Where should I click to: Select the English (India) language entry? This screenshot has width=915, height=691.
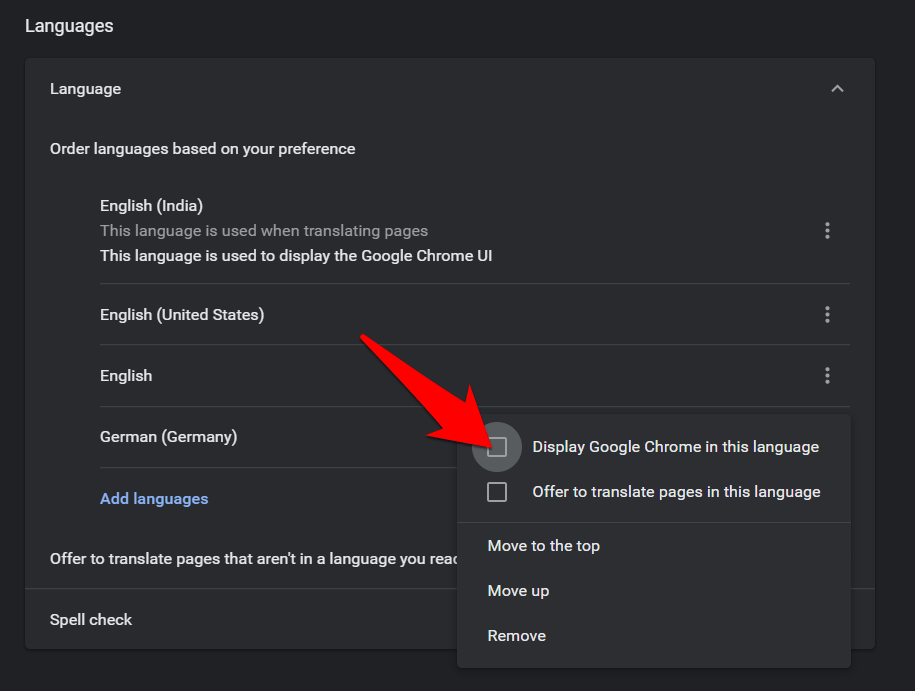(474, 231)
